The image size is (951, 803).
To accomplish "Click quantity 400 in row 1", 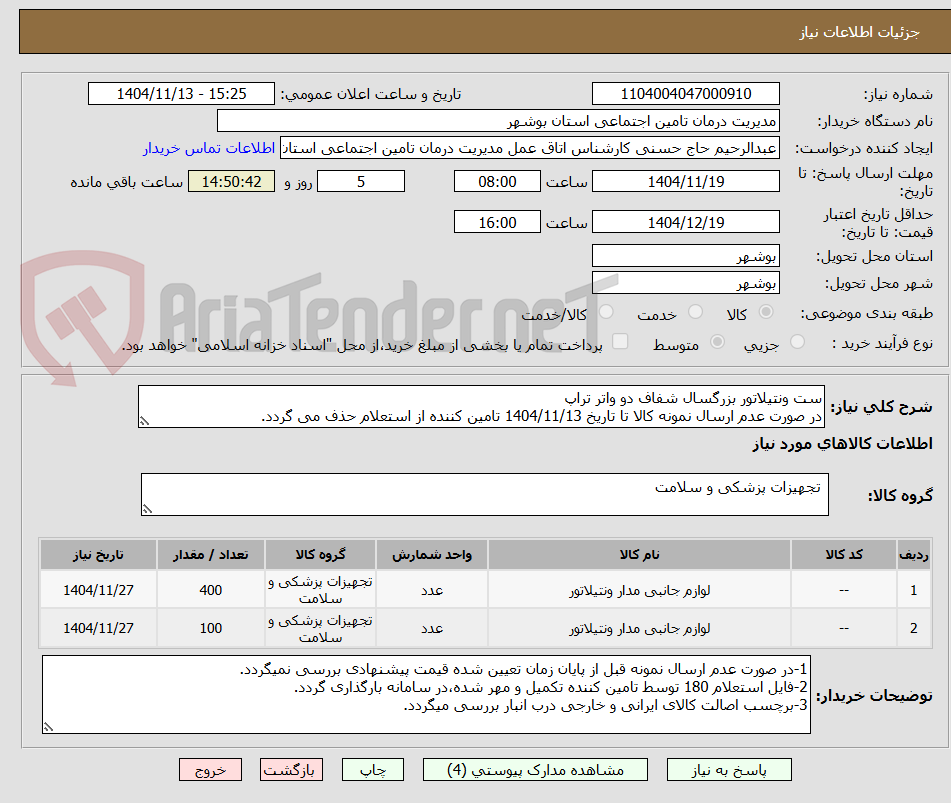I will pyautogui.click(x=210, y=590).
